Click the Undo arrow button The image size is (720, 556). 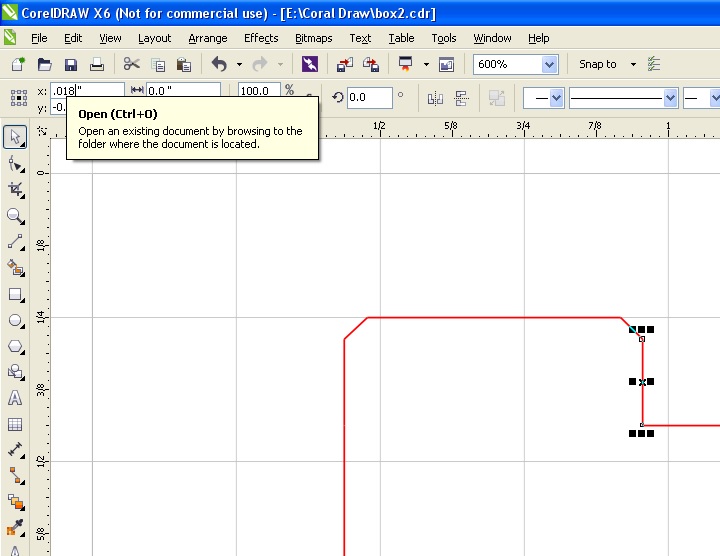click(x=219, y=64)
